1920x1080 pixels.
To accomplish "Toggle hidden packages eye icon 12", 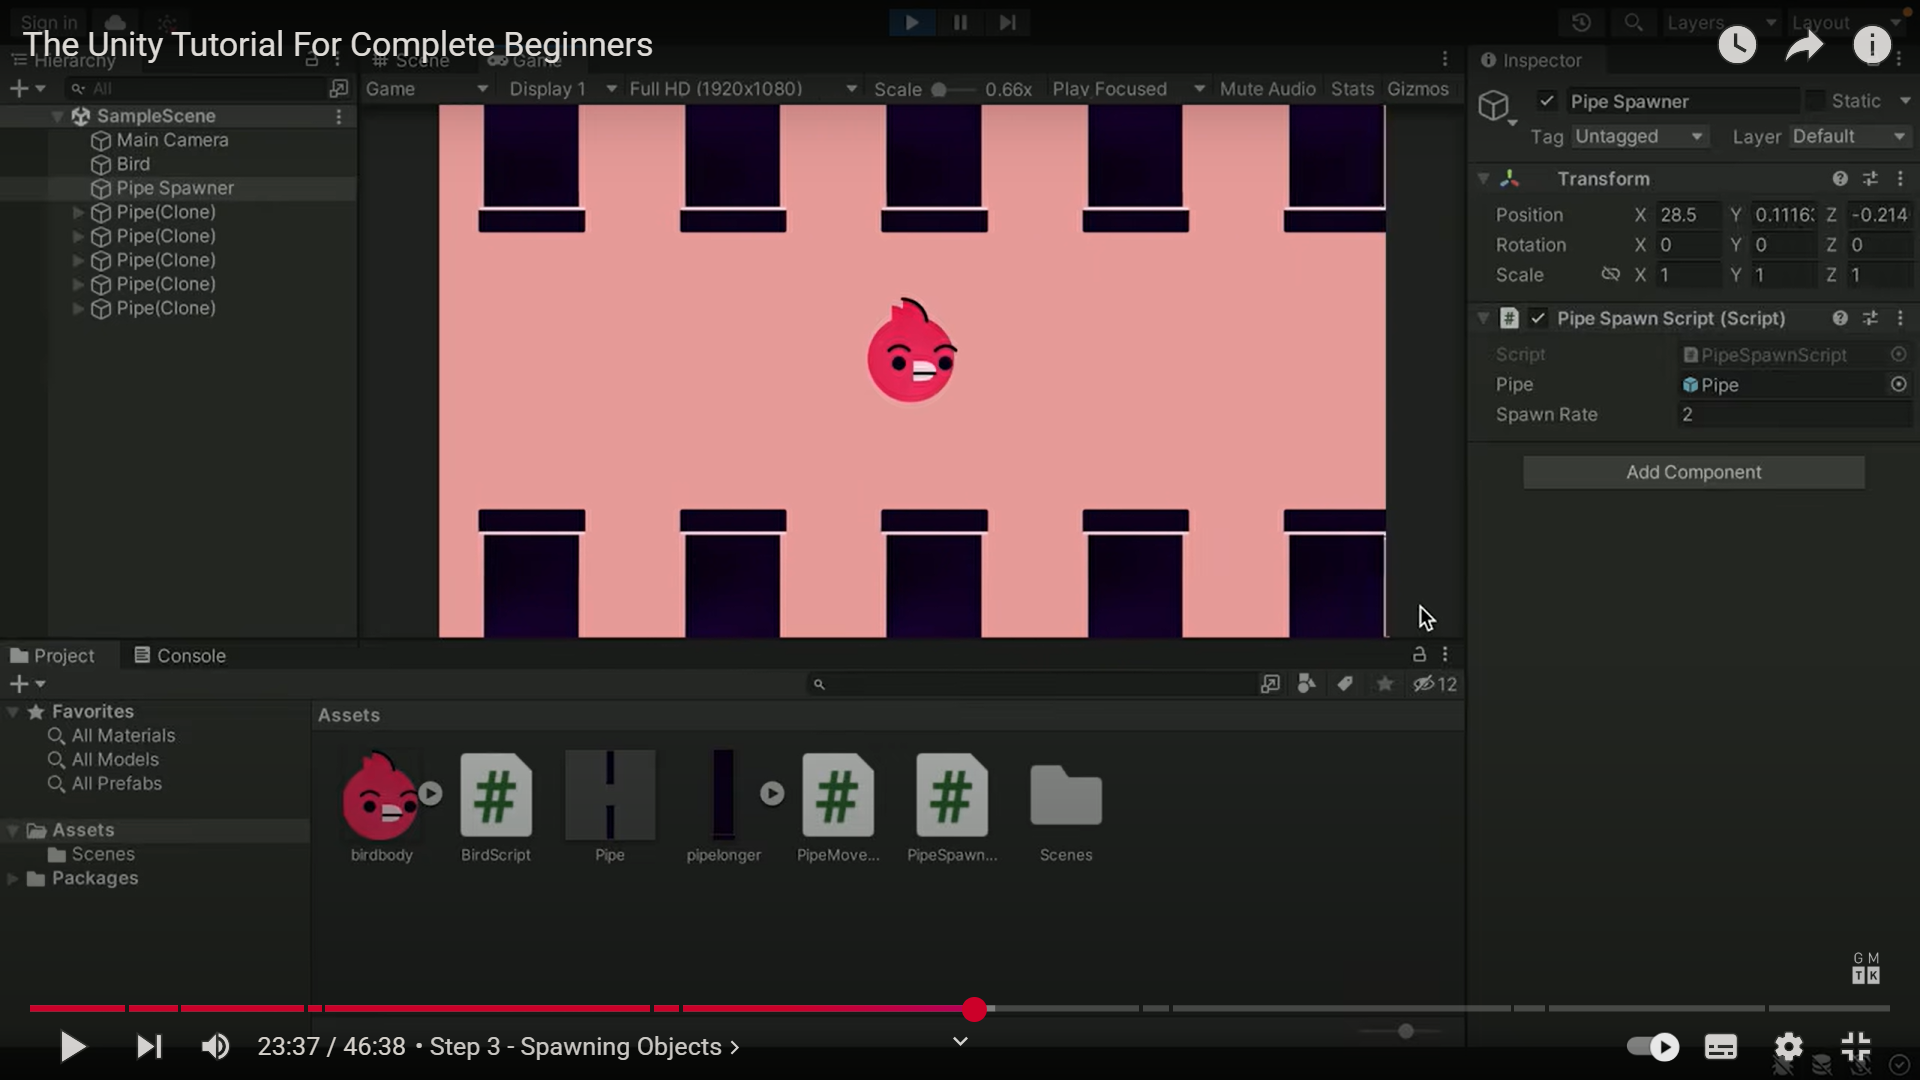I will pos(1434,684).
